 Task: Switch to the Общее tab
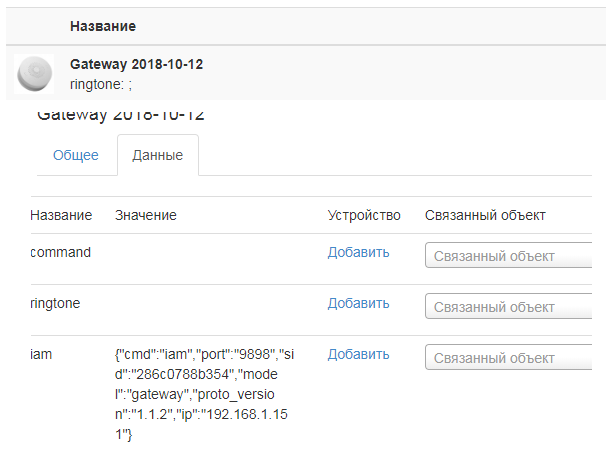(x=75, y=155)
